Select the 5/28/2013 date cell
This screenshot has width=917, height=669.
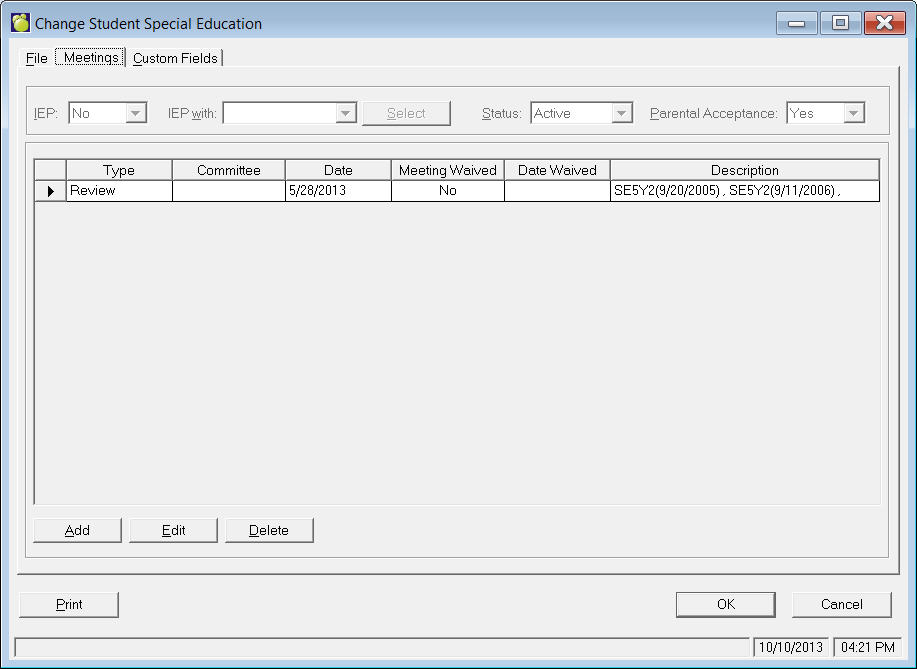tap(338, 191)
